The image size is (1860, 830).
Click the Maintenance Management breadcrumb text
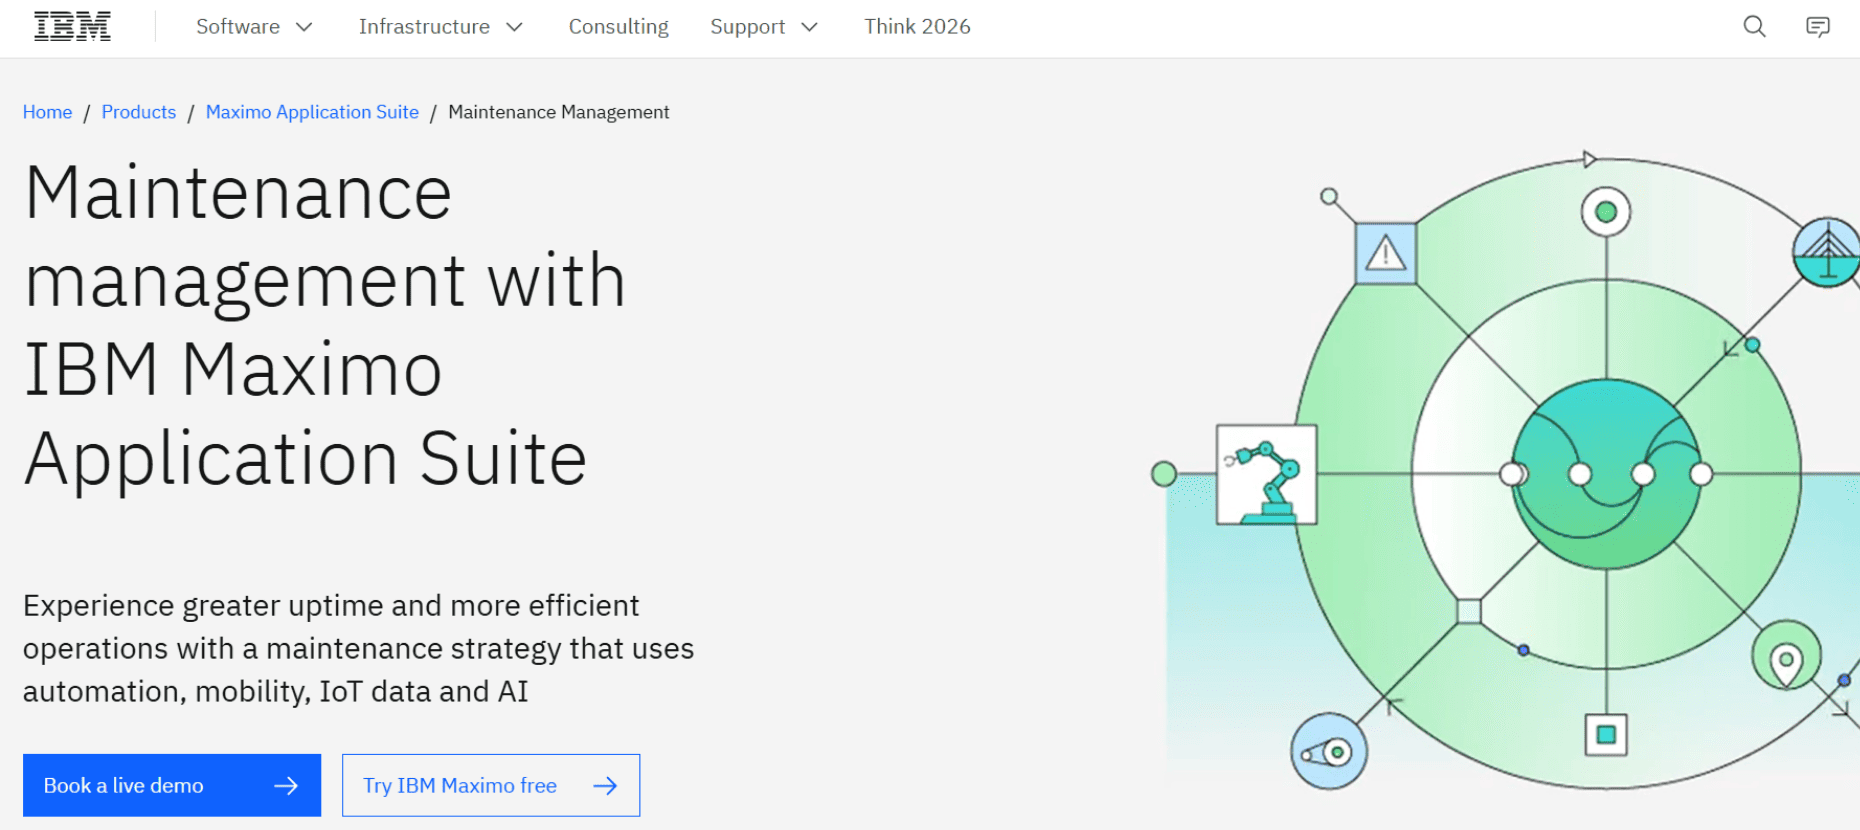point(559,112)
